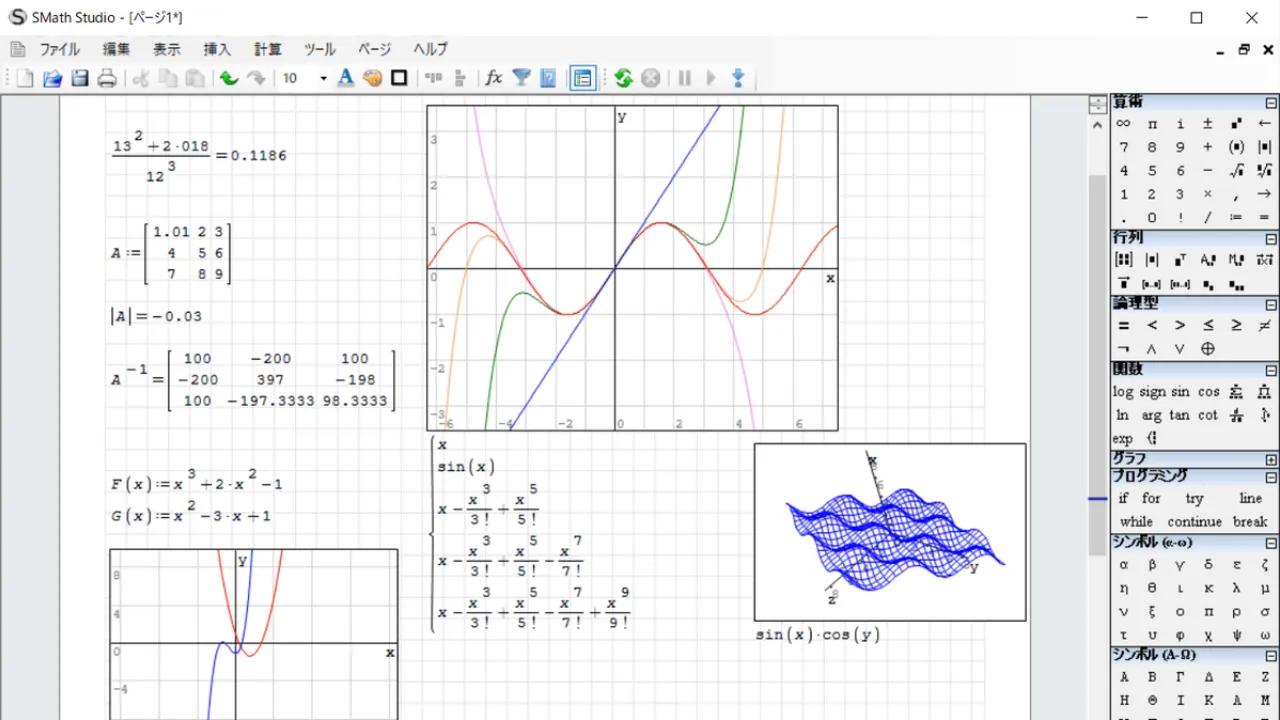Open the 表示 menu

pos(167,49)
